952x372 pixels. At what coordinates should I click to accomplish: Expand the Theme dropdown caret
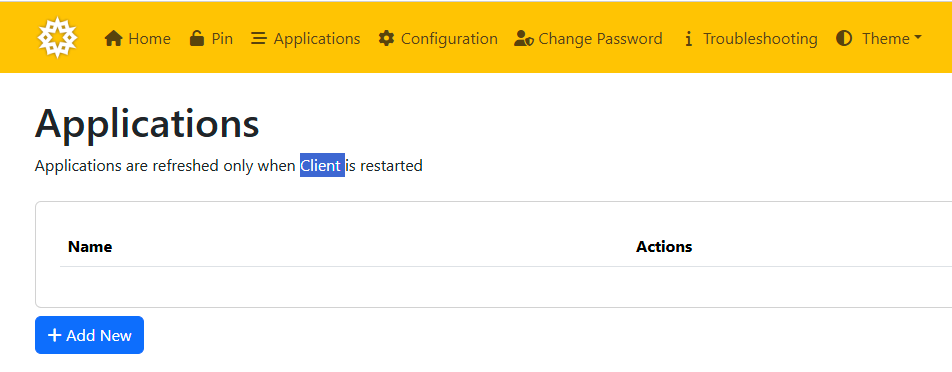[x=917, y=38]
